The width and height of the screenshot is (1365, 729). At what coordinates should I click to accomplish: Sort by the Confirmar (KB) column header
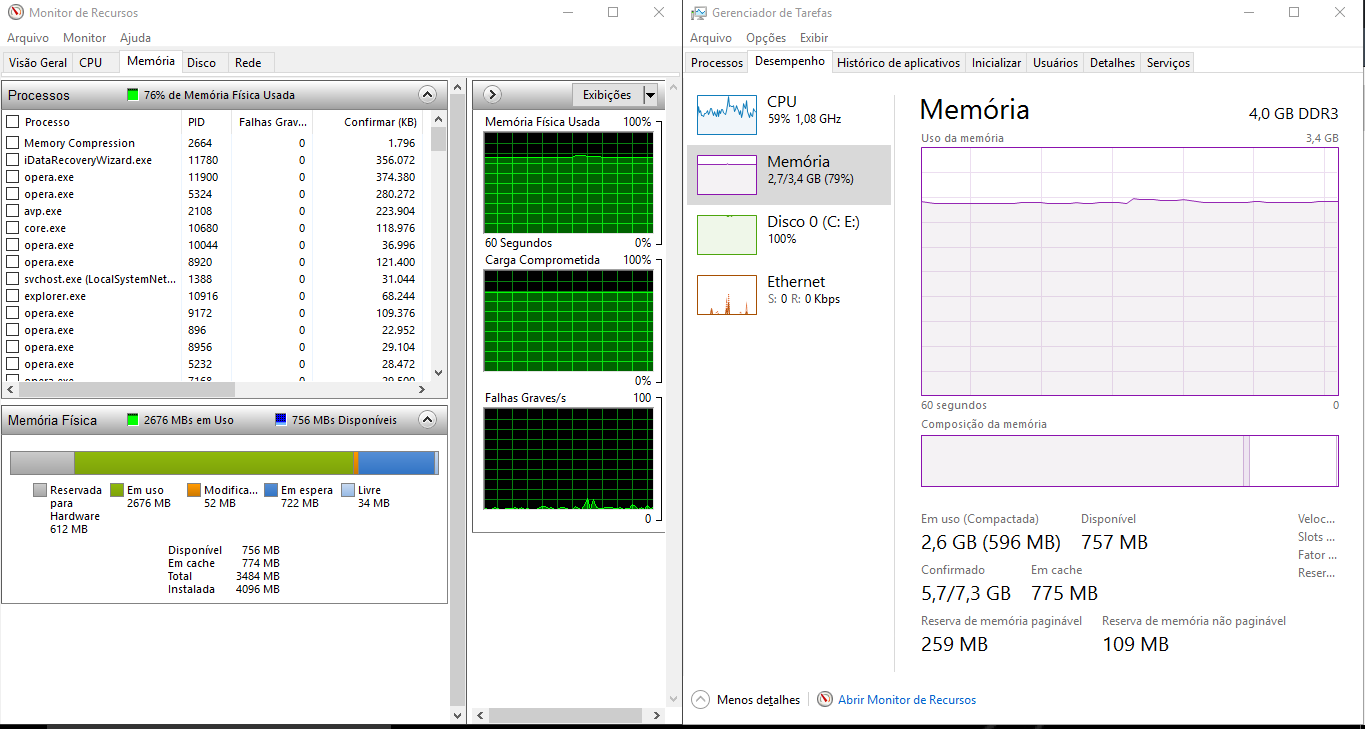coord(368,122)
